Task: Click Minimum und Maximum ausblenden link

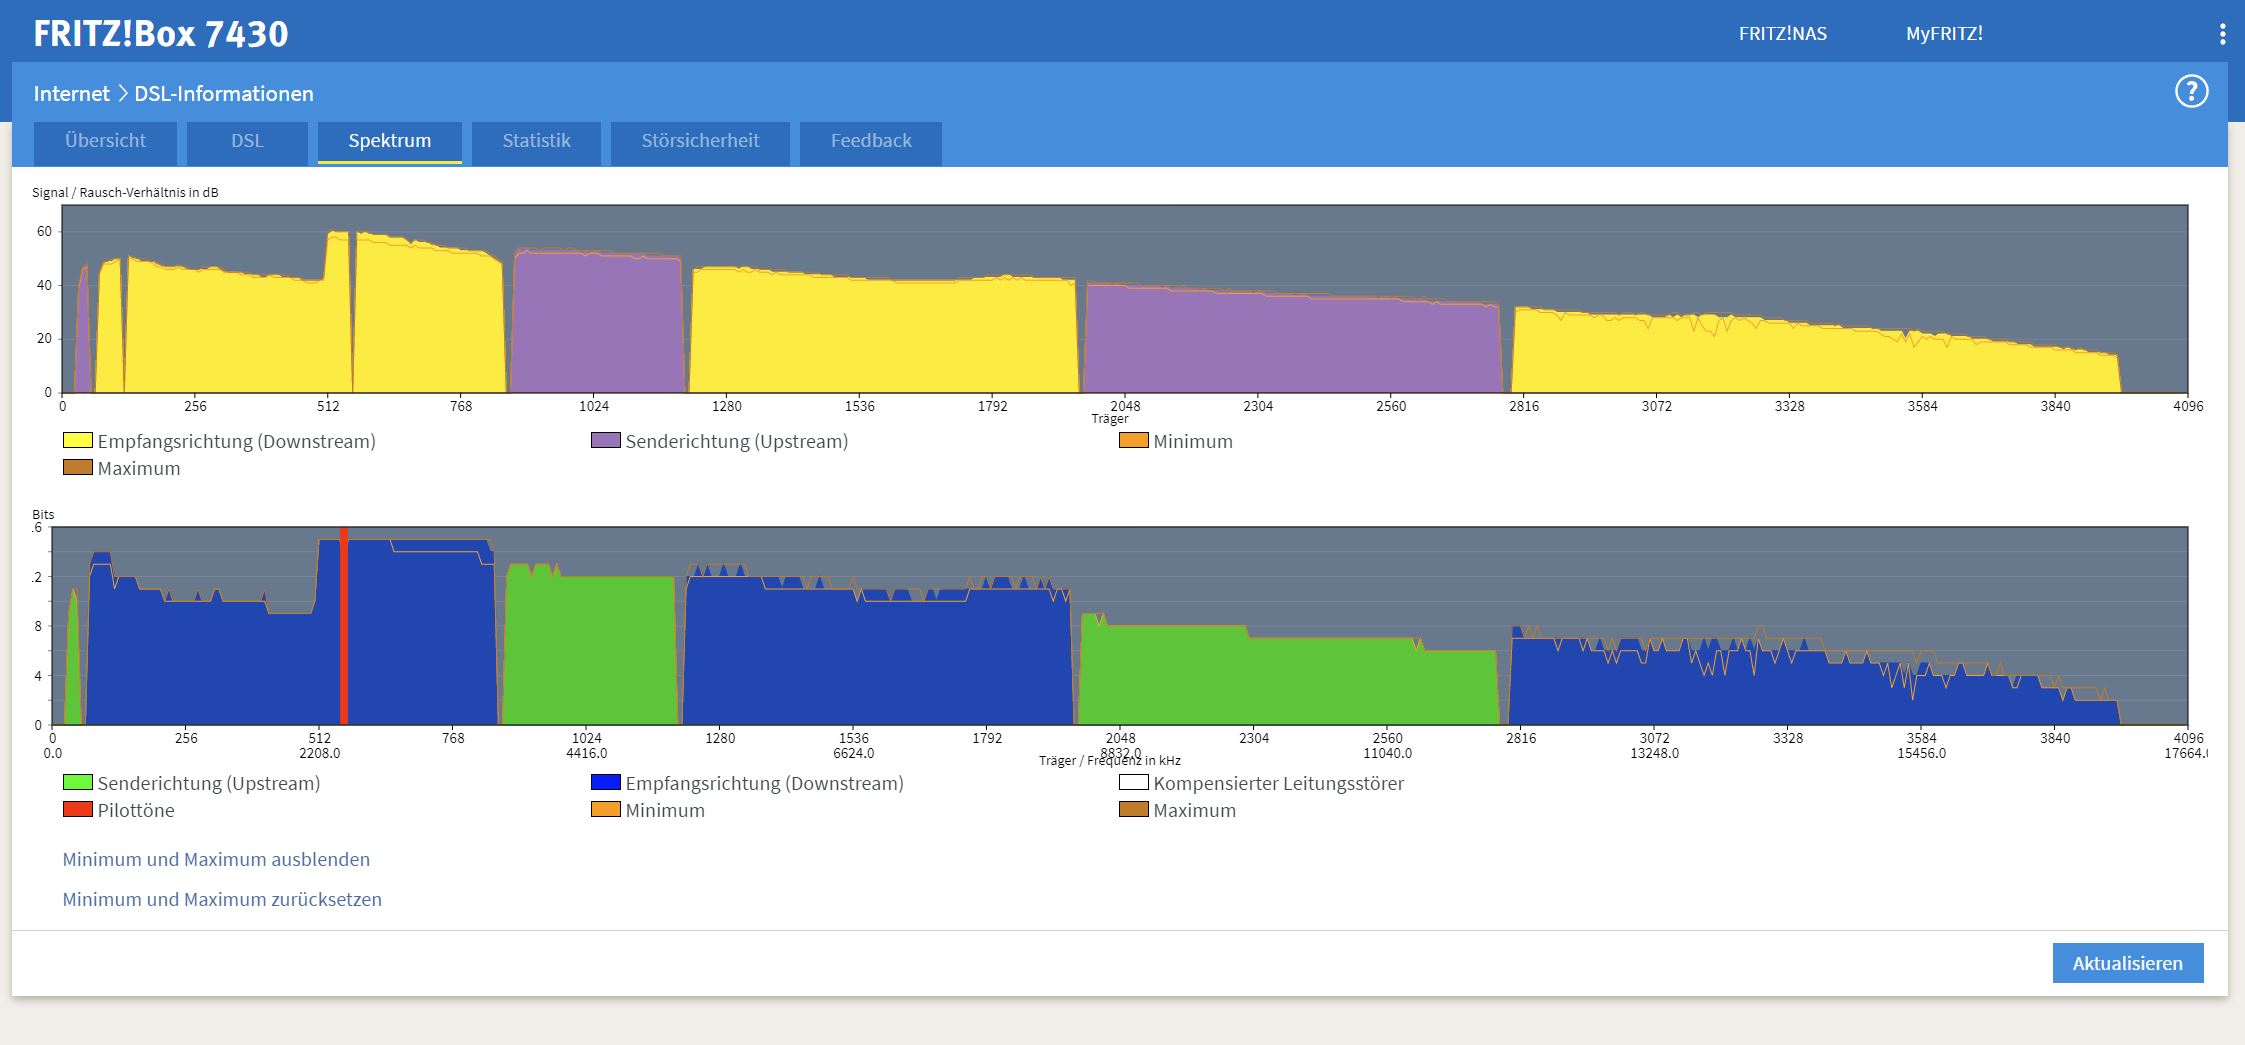Action: coord(216,859)
